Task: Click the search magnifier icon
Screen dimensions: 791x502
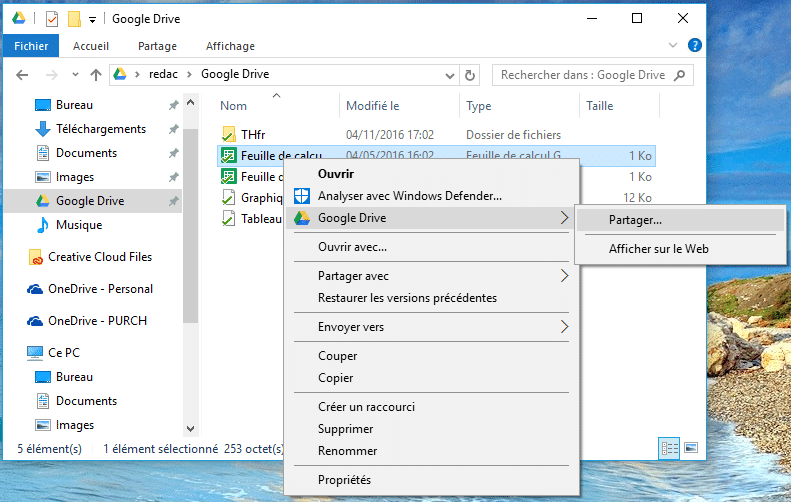Action: point(680,75)
